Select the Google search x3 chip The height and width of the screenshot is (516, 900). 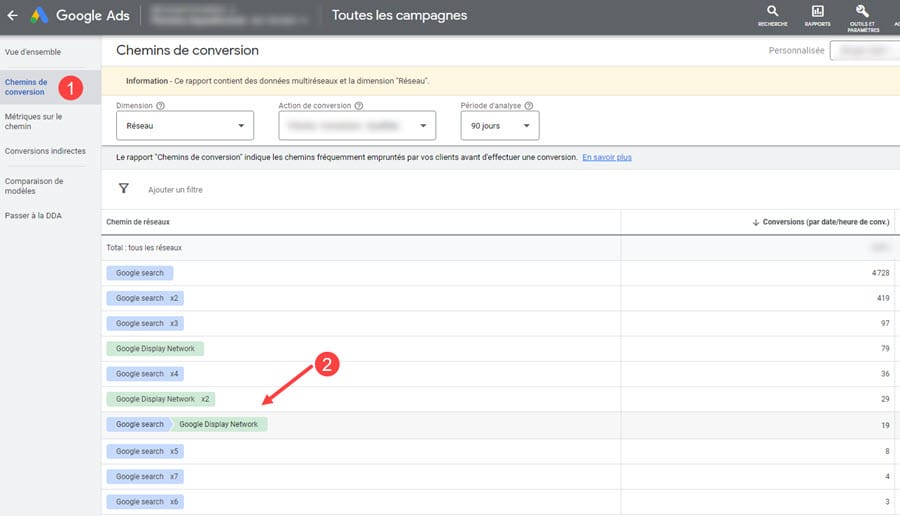[x=145, y=323]
